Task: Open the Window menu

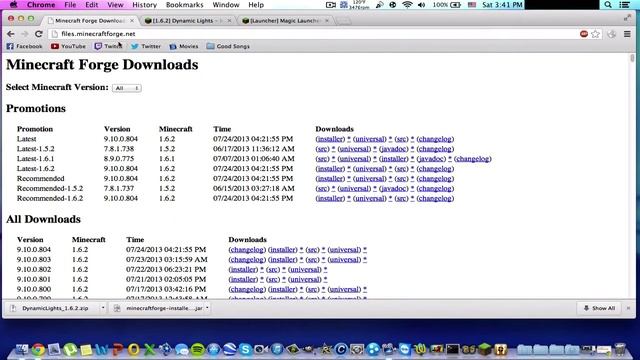Action: coord(226,4)
